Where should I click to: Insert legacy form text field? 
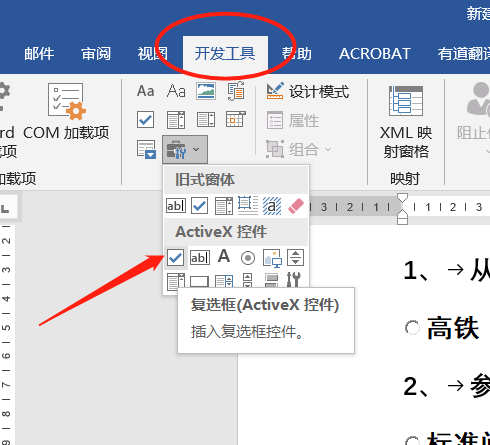click(176, 206)
